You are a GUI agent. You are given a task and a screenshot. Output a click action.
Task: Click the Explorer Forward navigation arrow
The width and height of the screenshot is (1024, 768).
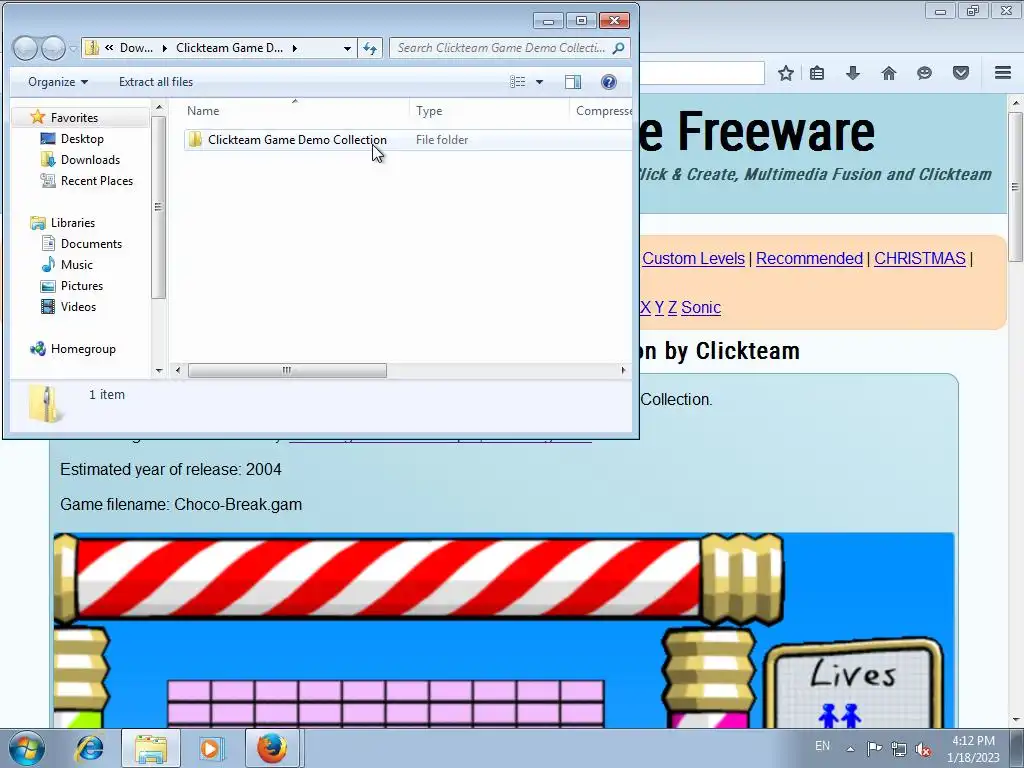(x=53, y=48)
